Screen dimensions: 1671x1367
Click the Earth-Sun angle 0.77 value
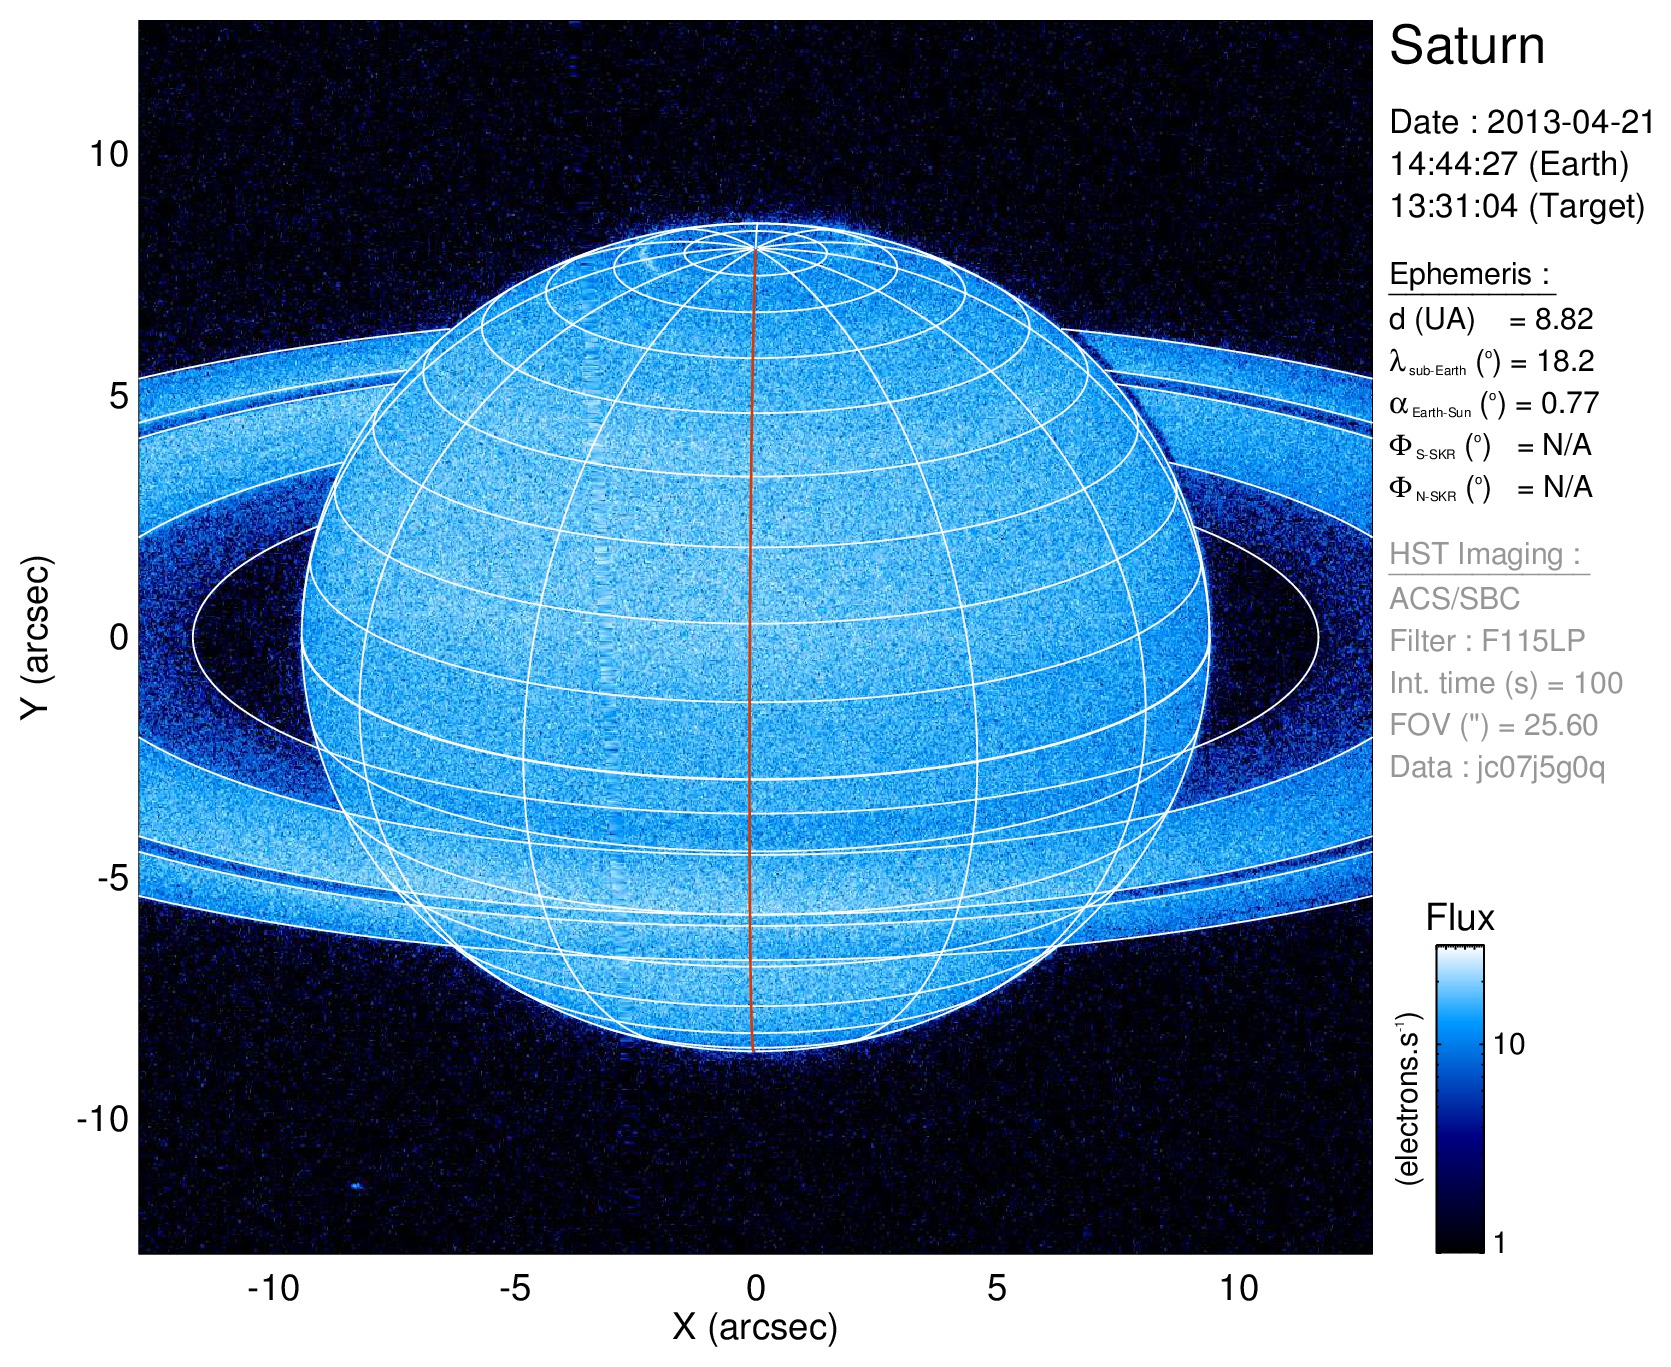1569,403
